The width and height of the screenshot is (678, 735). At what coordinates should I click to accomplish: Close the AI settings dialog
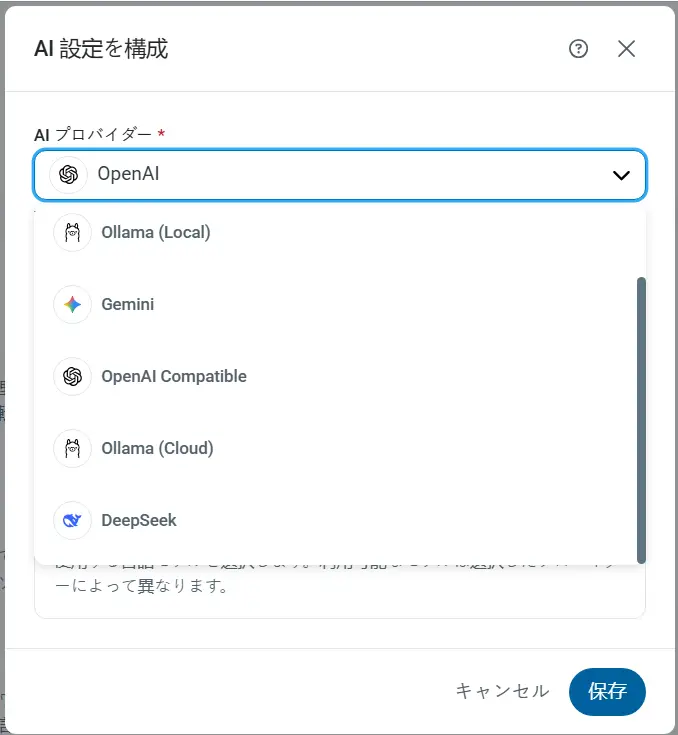click(x=626, y=49)
